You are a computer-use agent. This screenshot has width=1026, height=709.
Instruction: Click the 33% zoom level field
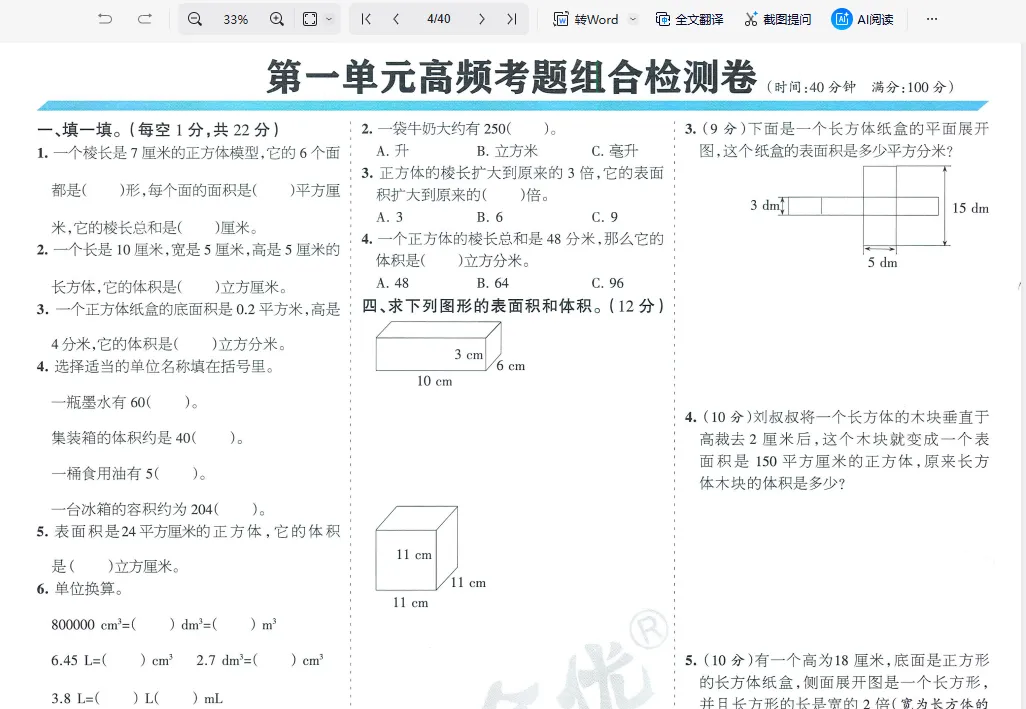[236, 20]
